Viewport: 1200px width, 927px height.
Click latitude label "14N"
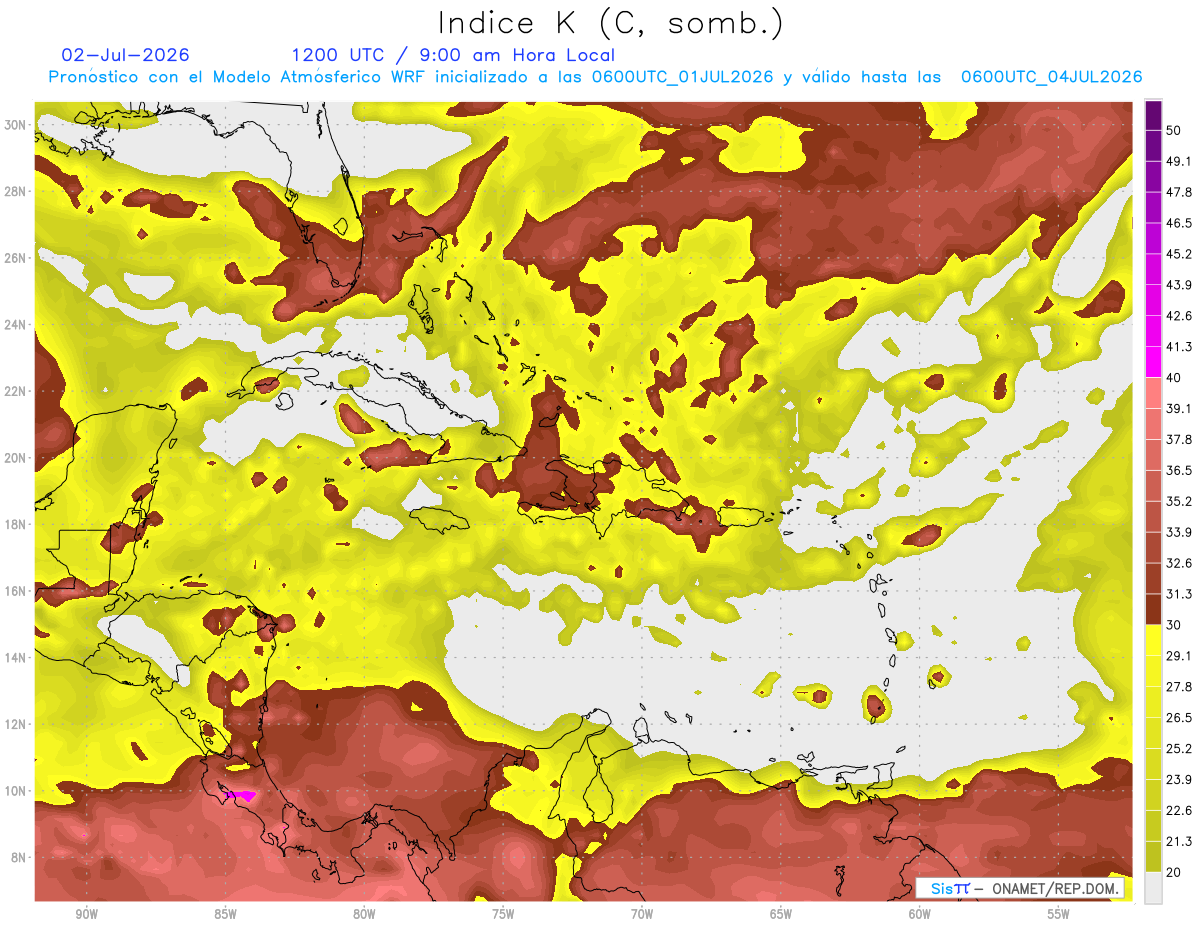tap(14, 657)
